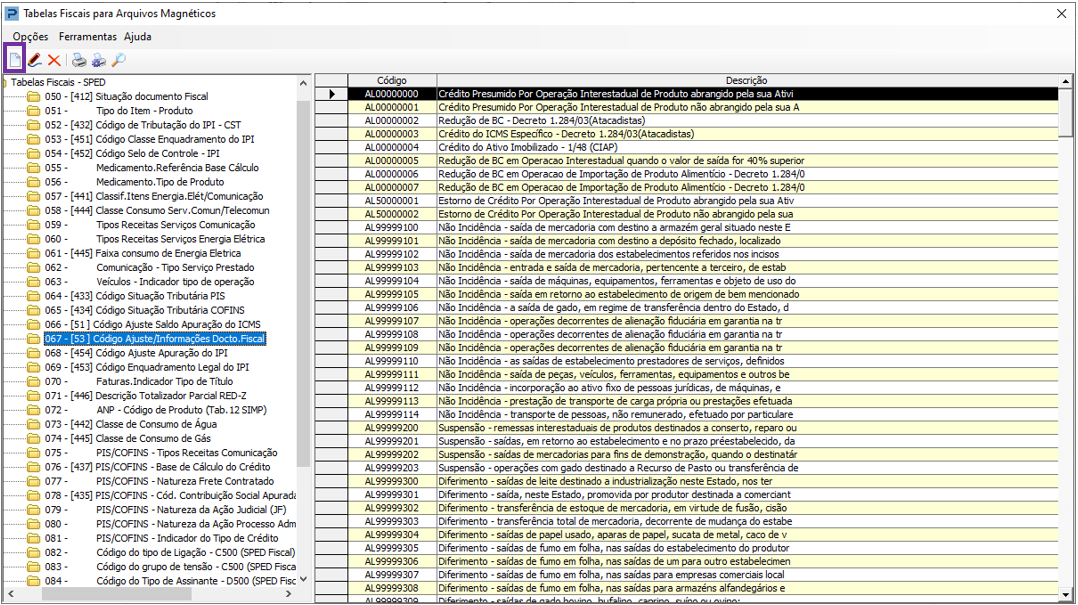Select tree node 064 Código Situação Tributária PIS
The image size is (1078, 605).
[x=135, y=296]
